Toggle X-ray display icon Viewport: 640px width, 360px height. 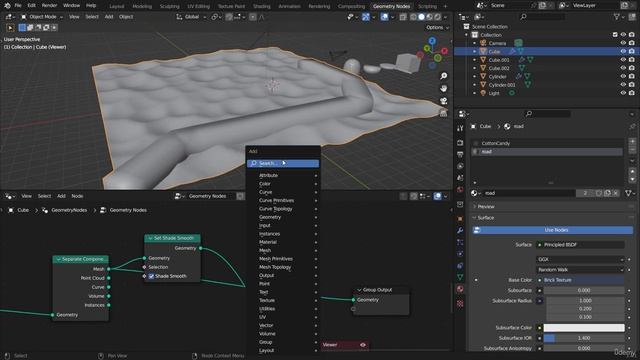[x=403, y=17]
